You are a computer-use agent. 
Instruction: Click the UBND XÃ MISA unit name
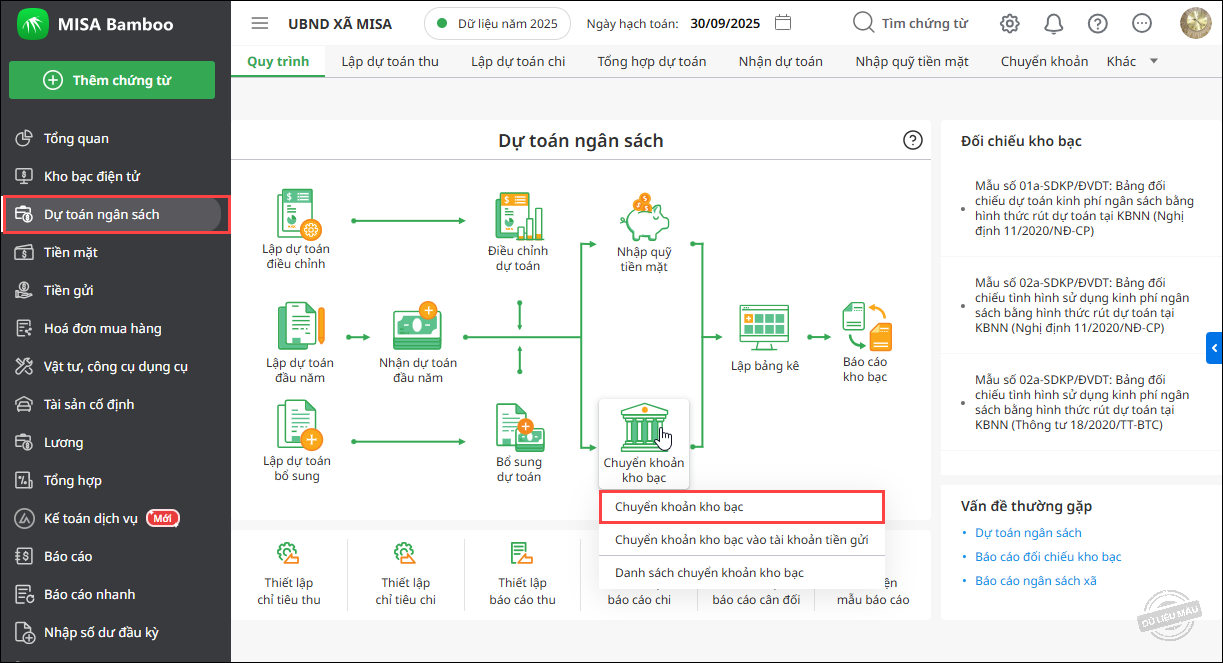pos(340,23)
